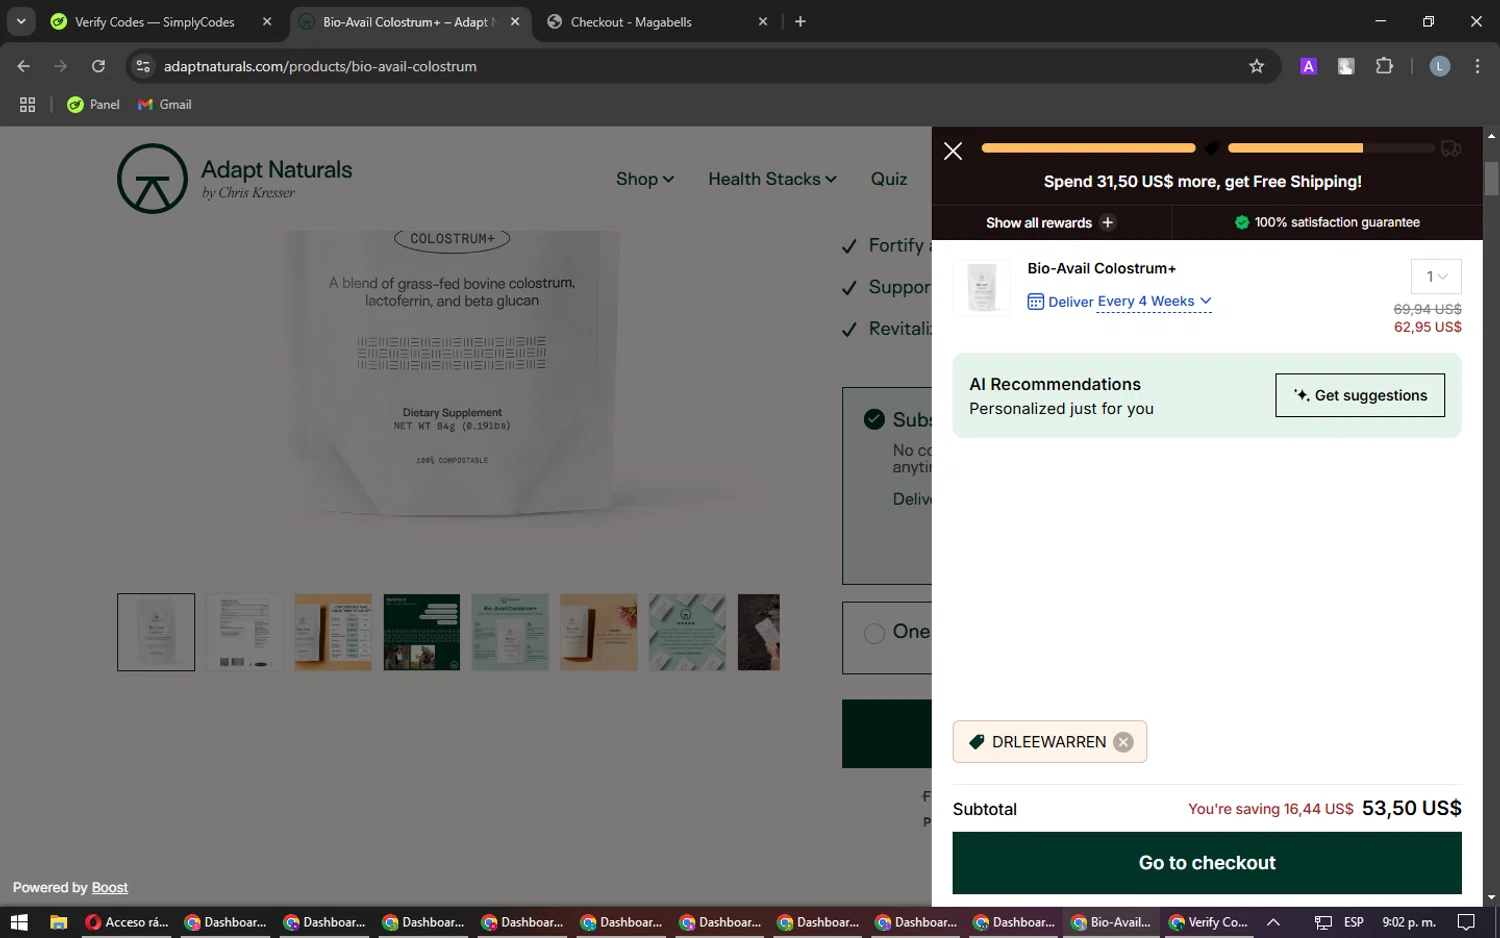The image size is (1500, 938).
Task: Click the free shipping truck icon
Action: tap(1451, 149)
